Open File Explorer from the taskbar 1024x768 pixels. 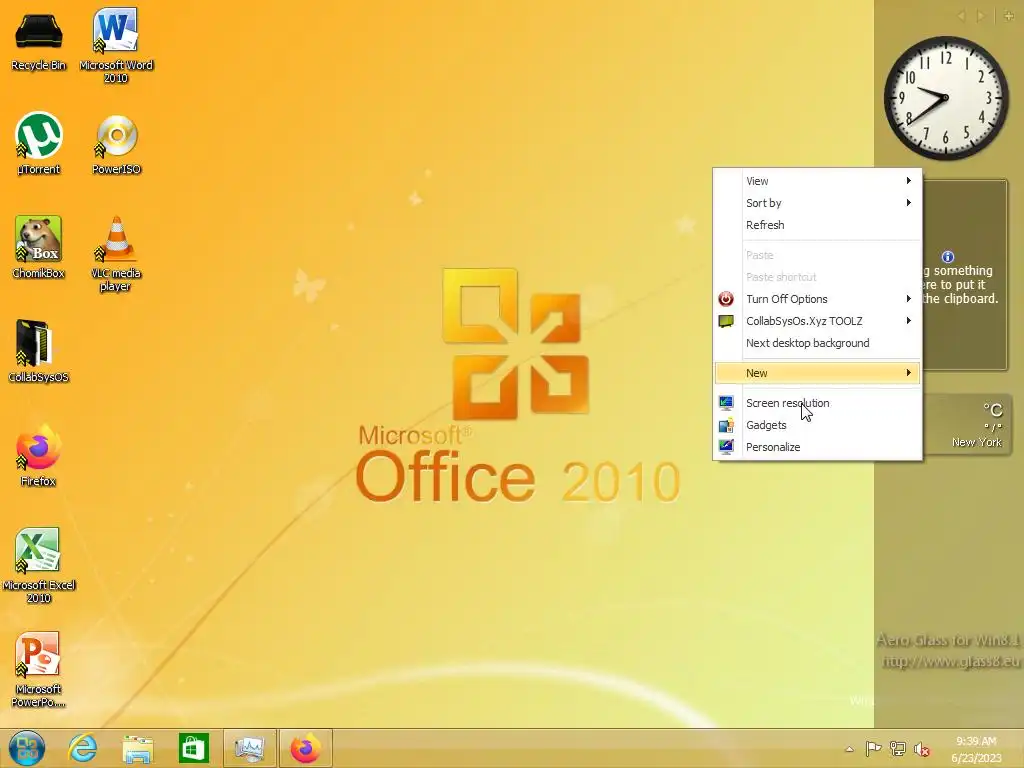click(x=138, y=748)
